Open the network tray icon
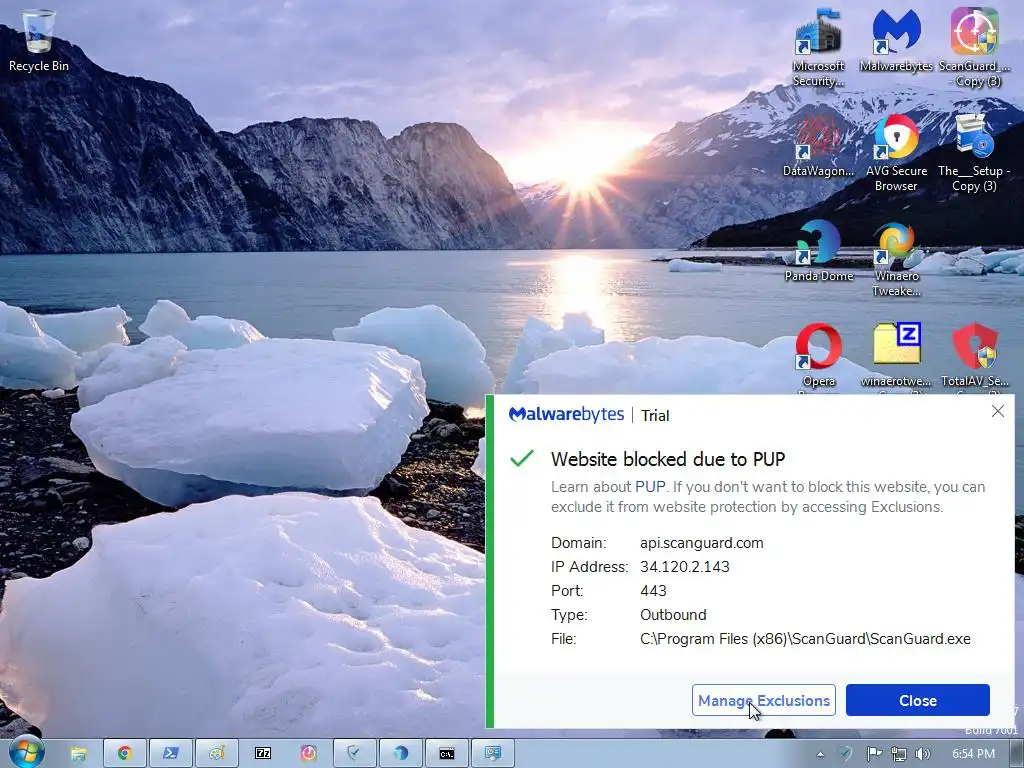Image resolution: width=1024 pixels, height=768 pixels. 899,754
